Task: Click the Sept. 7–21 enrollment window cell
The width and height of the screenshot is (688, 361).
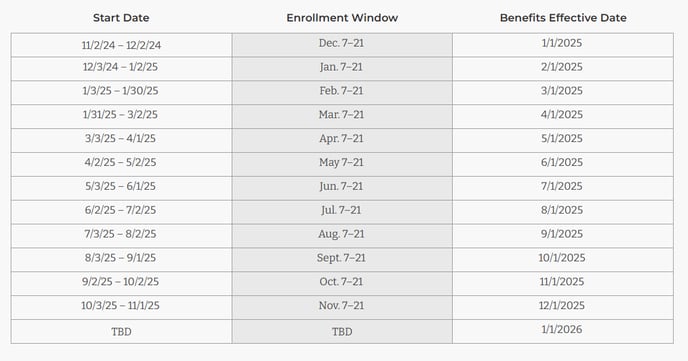Action: click(342, 260)
